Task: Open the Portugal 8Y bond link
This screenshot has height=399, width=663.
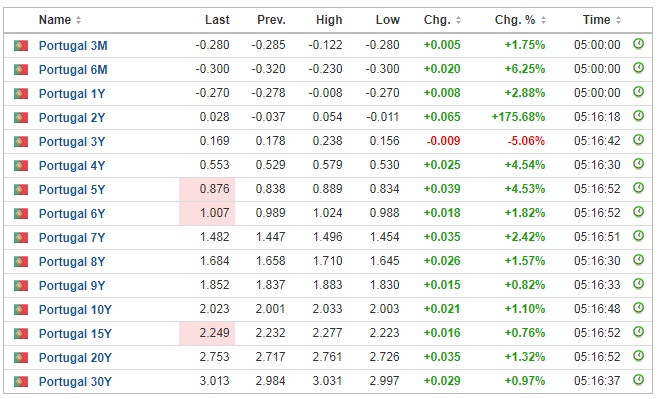Action: click(71, 262)
